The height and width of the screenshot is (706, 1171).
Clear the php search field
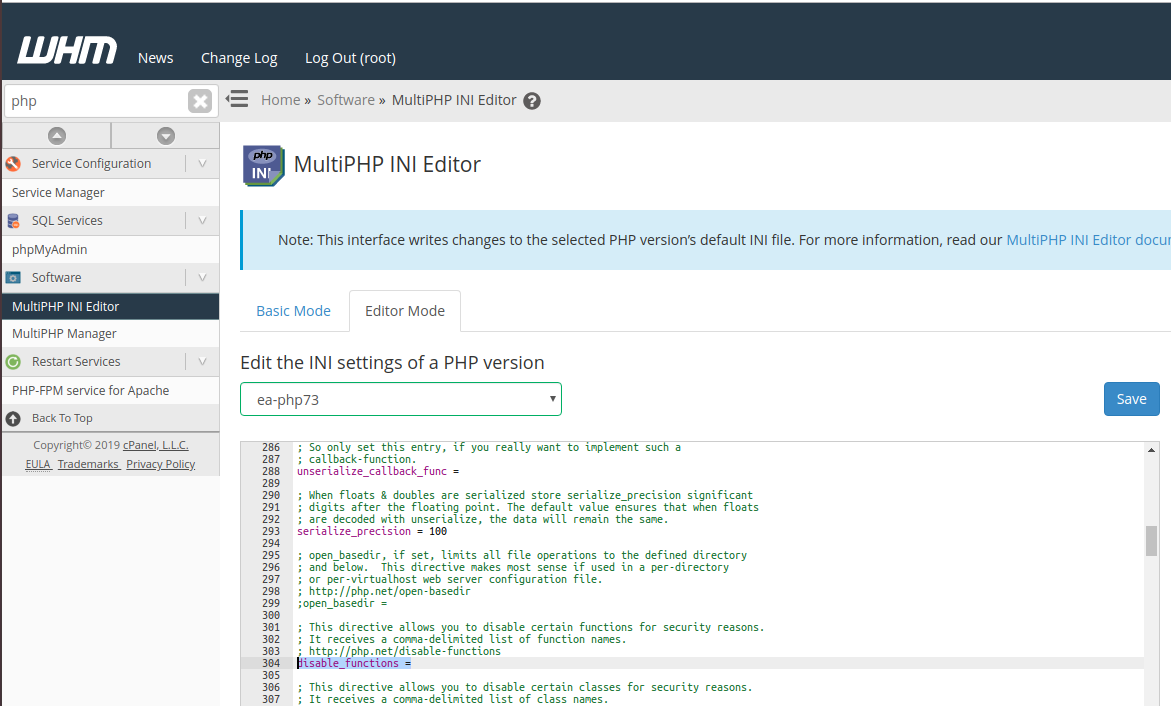coord(199,100)
